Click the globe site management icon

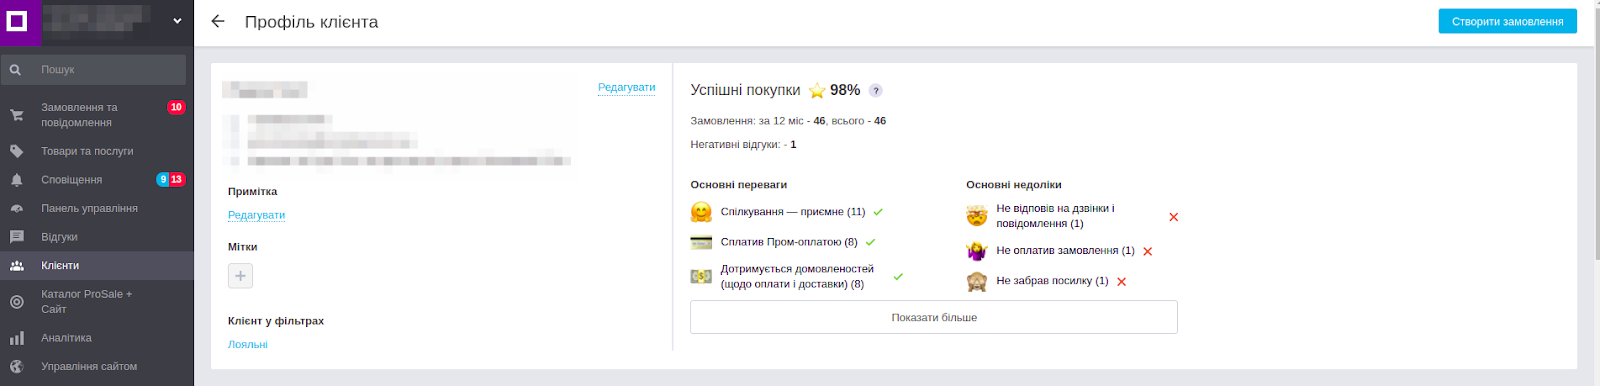pyautogui.click(x=17, y=367)
